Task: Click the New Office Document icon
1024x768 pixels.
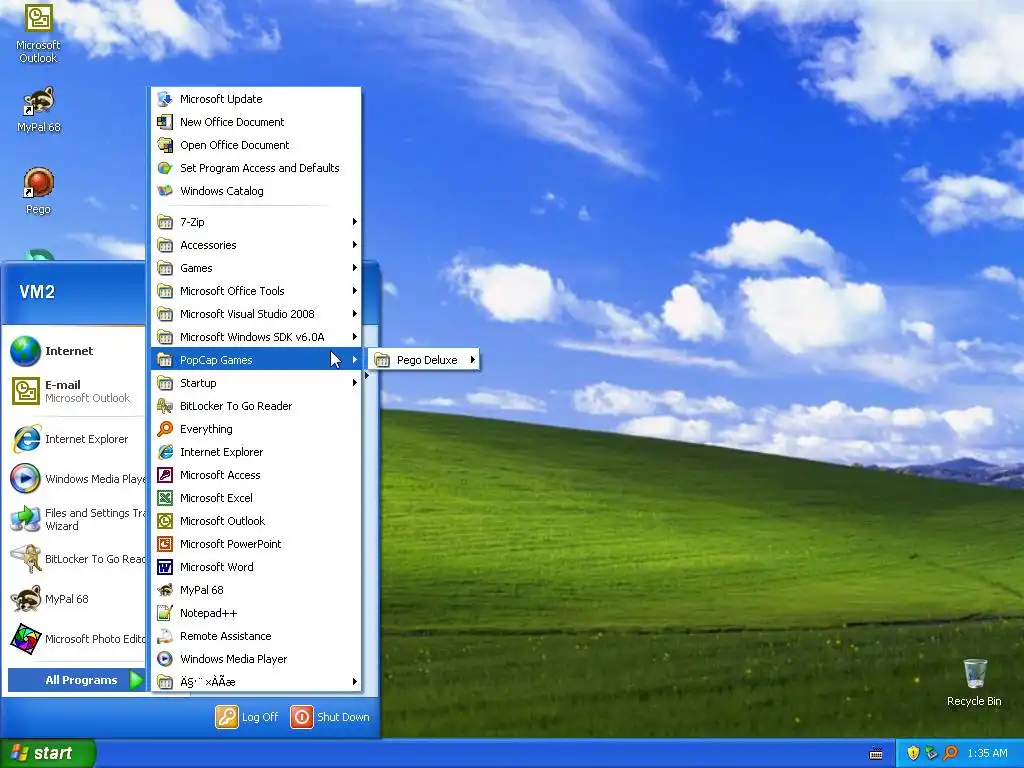Action: click(165, 121)
